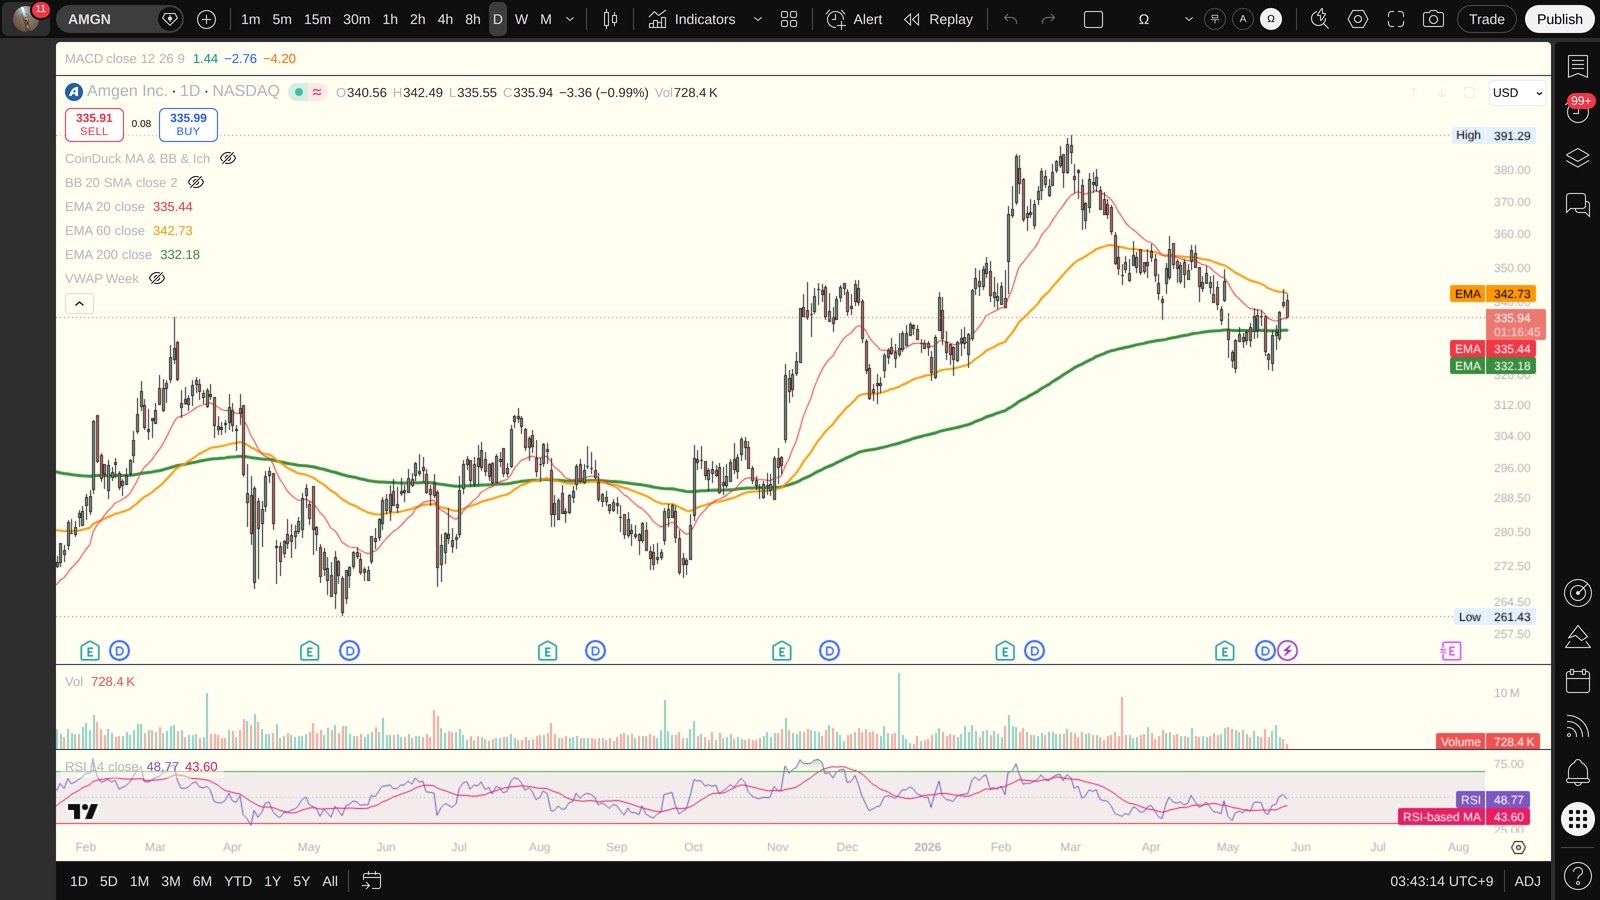This screenshot has width=1600, height=900.
Task: Click the layout square icon in toolbar
Action: [x=1093, y=19]
